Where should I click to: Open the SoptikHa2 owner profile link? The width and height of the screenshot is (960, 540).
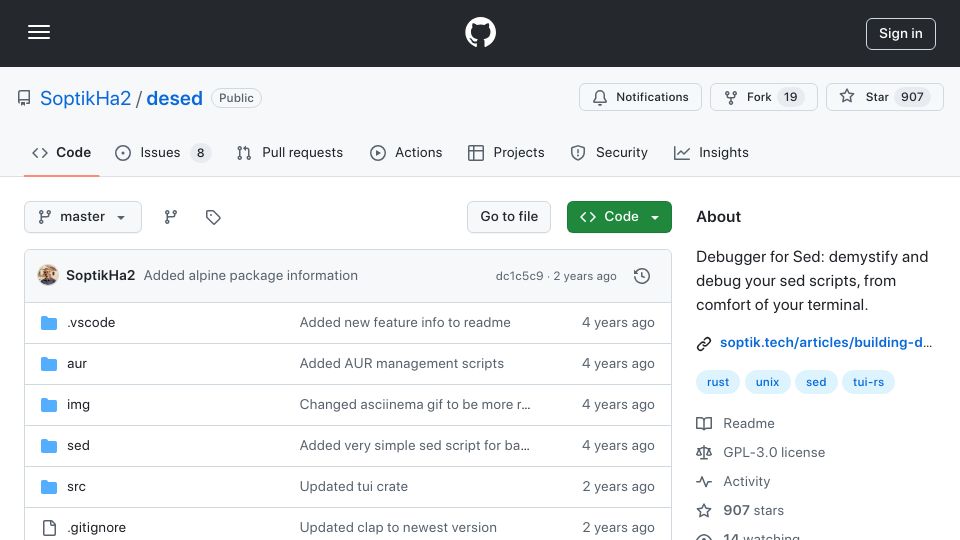(85, 98)
